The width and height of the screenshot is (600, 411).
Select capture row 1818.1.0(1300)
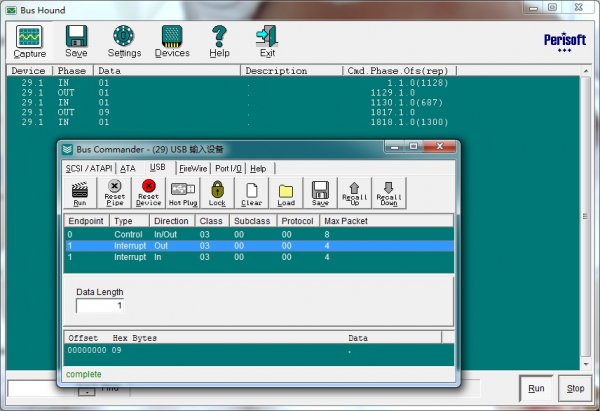pos(293,122)
